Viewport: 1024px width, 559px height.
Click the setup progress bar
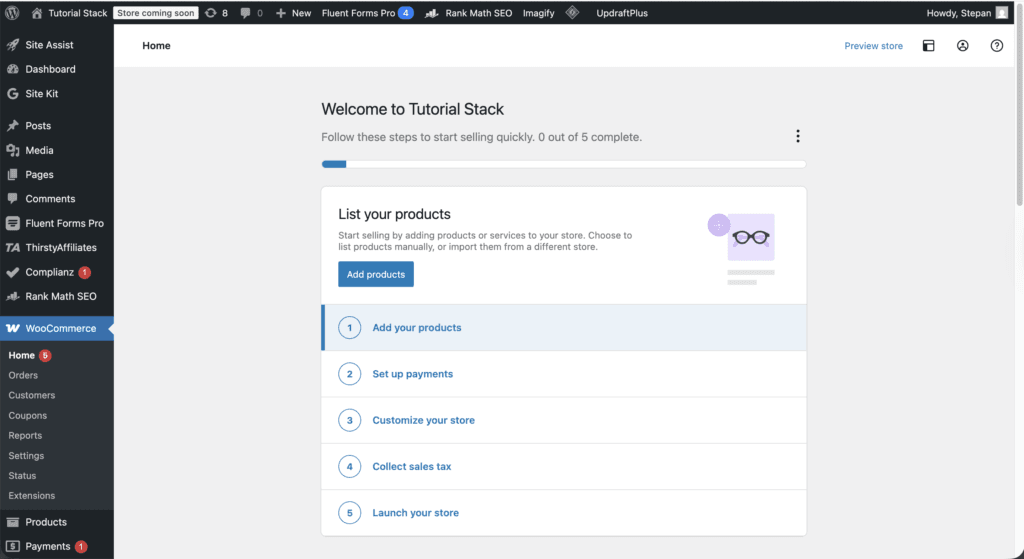[x=564, y=164]
